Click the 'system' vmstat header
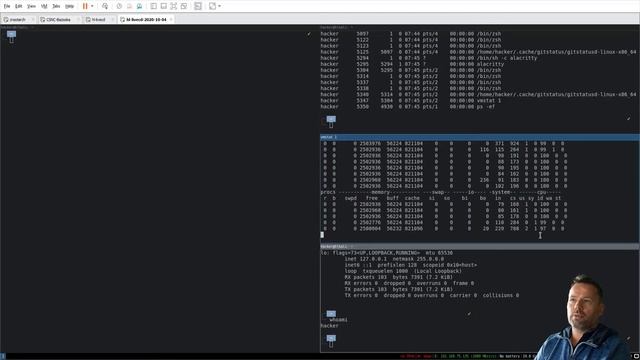This screenshot has width=640, height=360. pos(501,192)
